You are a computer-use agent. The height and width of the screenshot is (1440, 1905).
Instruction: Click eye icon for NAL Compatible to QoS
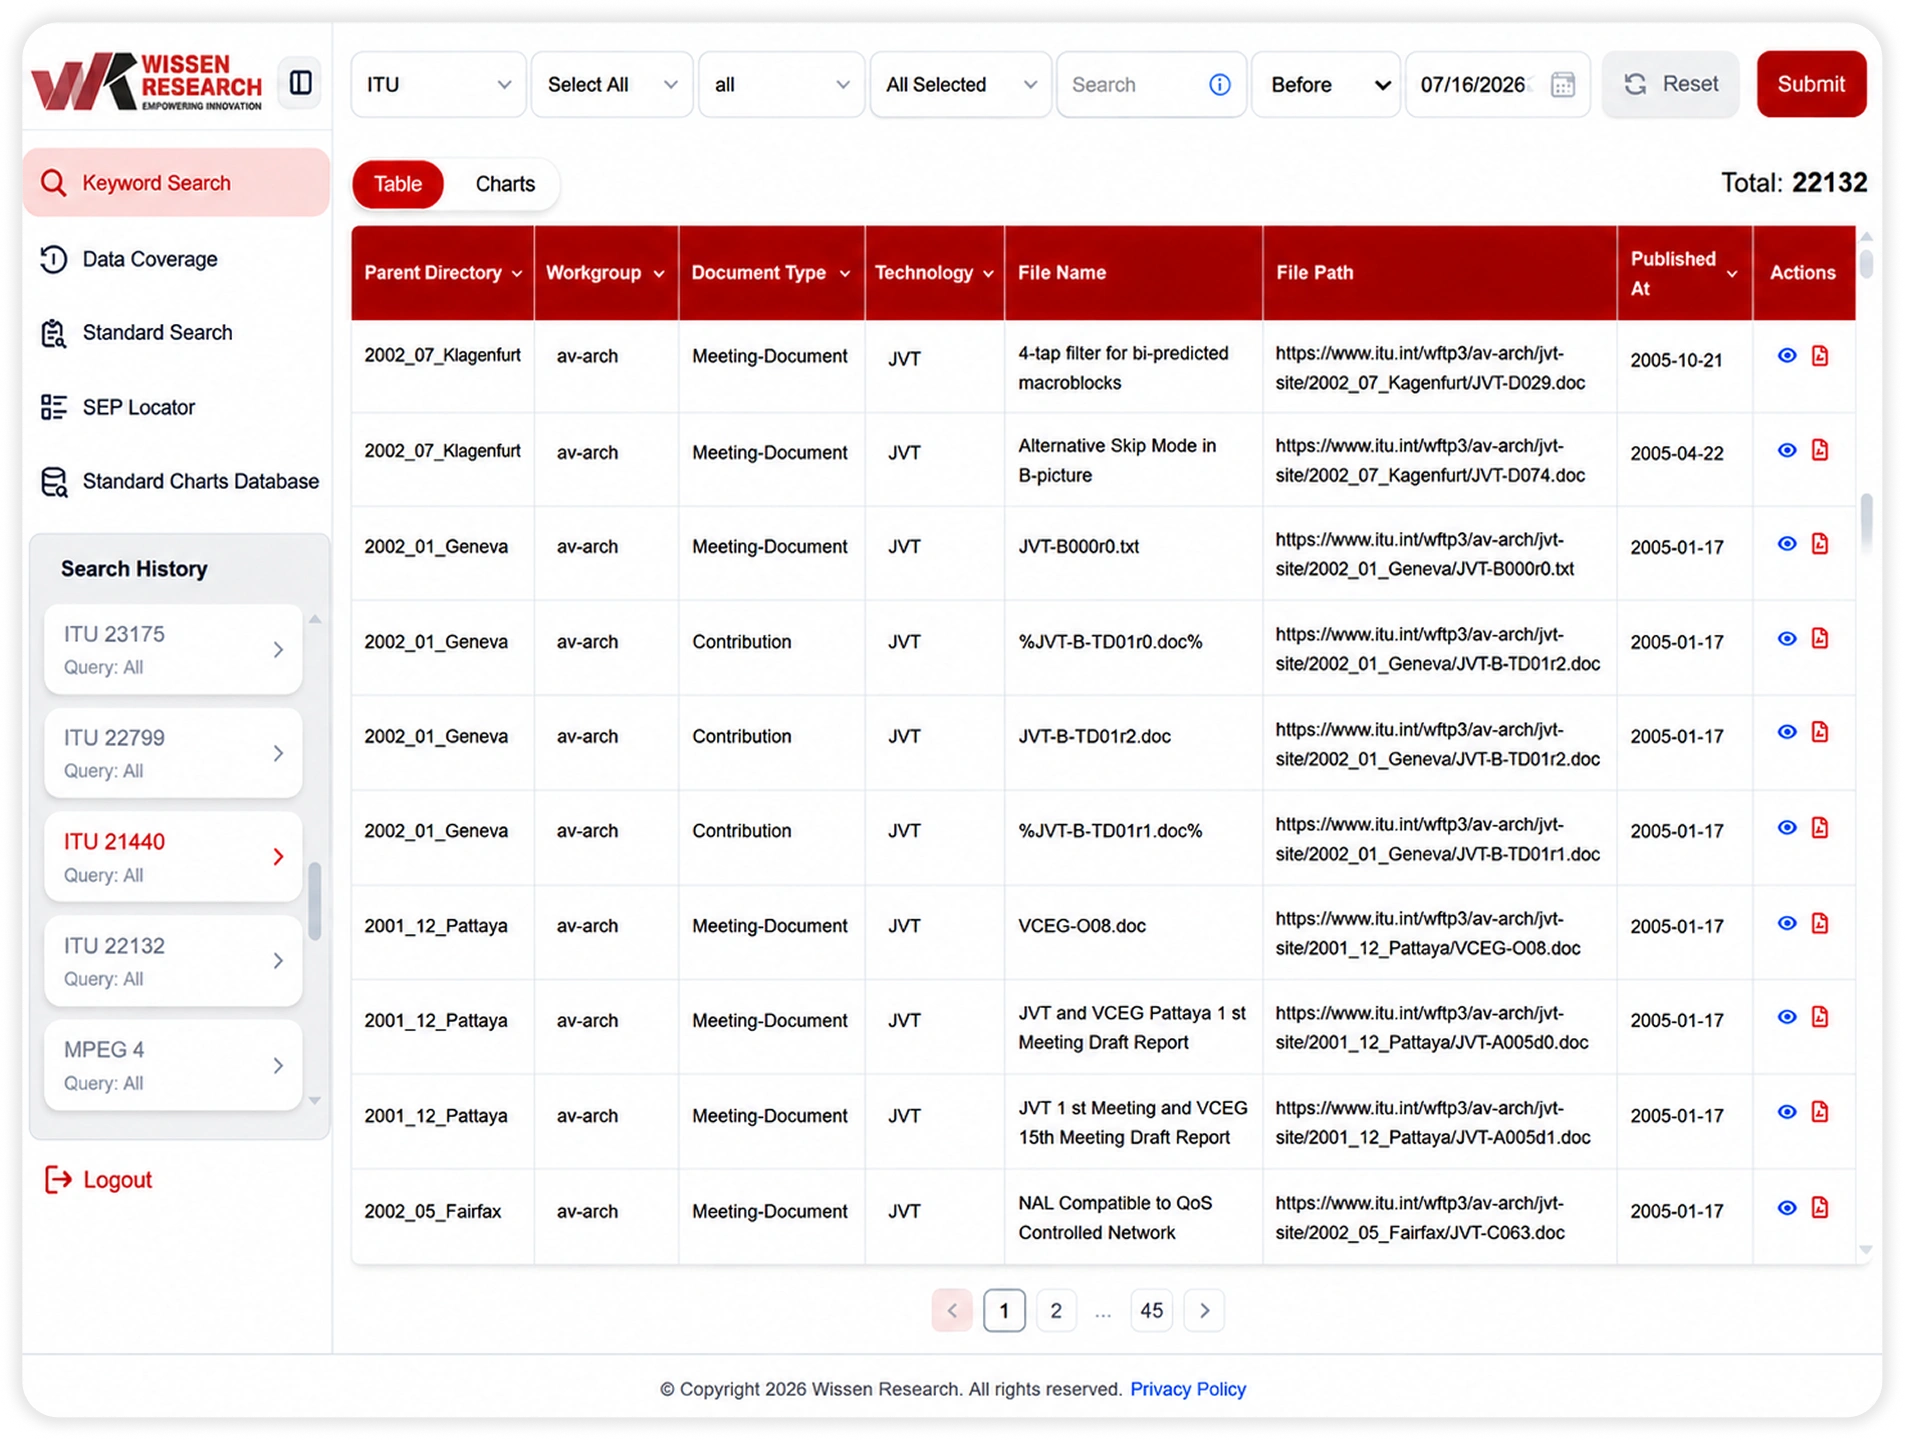pyautogui.click(x=1786, y=1208)
